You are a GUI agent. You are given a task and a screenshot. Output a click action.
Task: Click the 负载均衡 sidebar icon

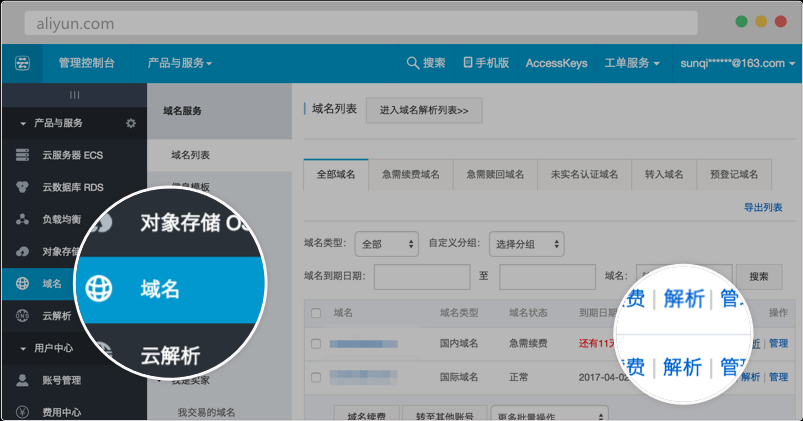pos(22,219)
